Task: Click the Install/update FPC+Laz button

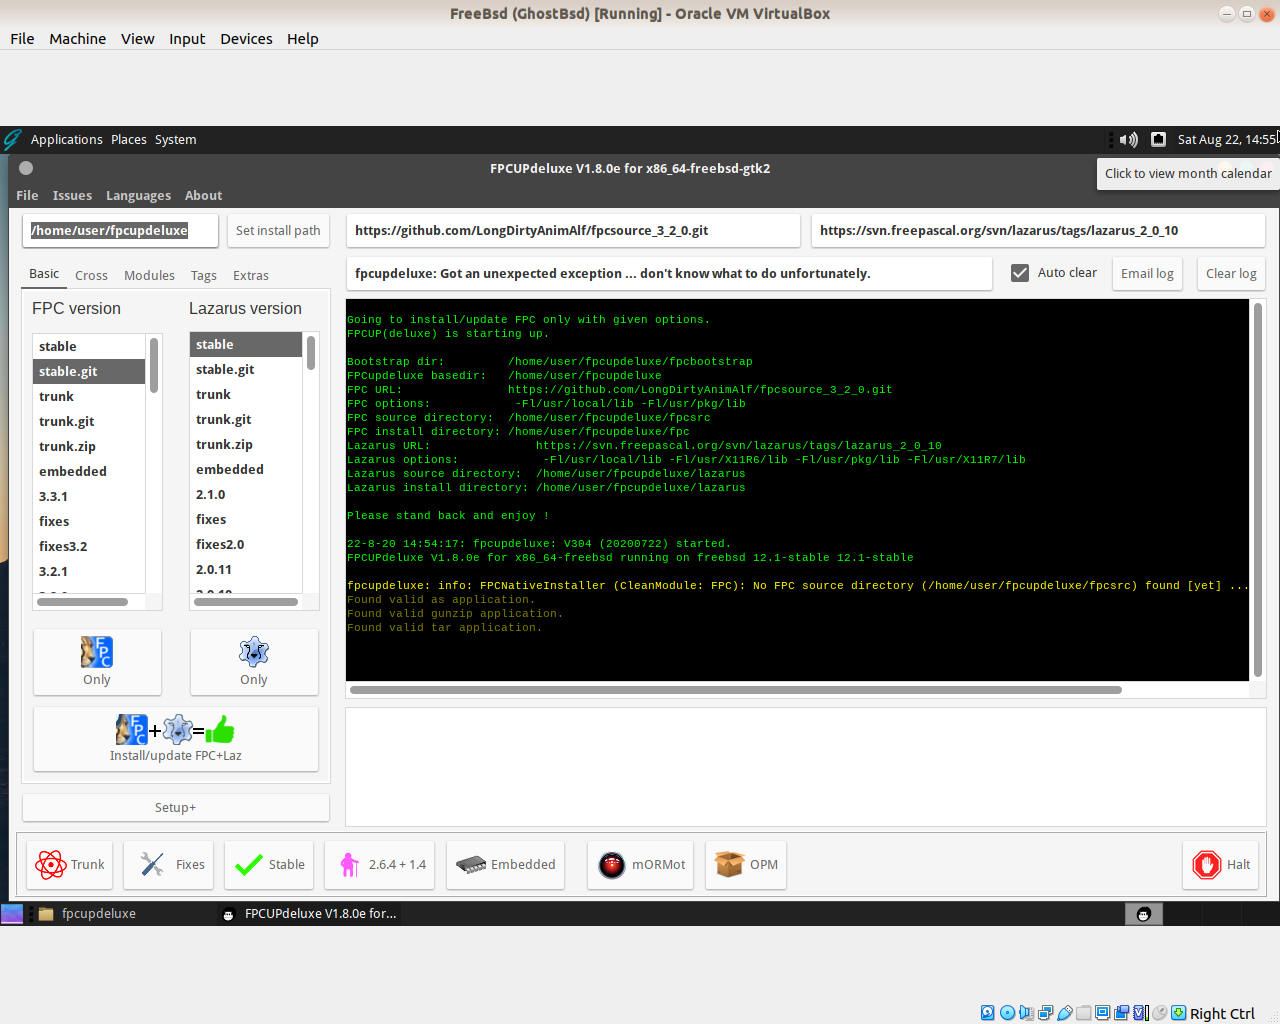Action: tap(176, 739)
